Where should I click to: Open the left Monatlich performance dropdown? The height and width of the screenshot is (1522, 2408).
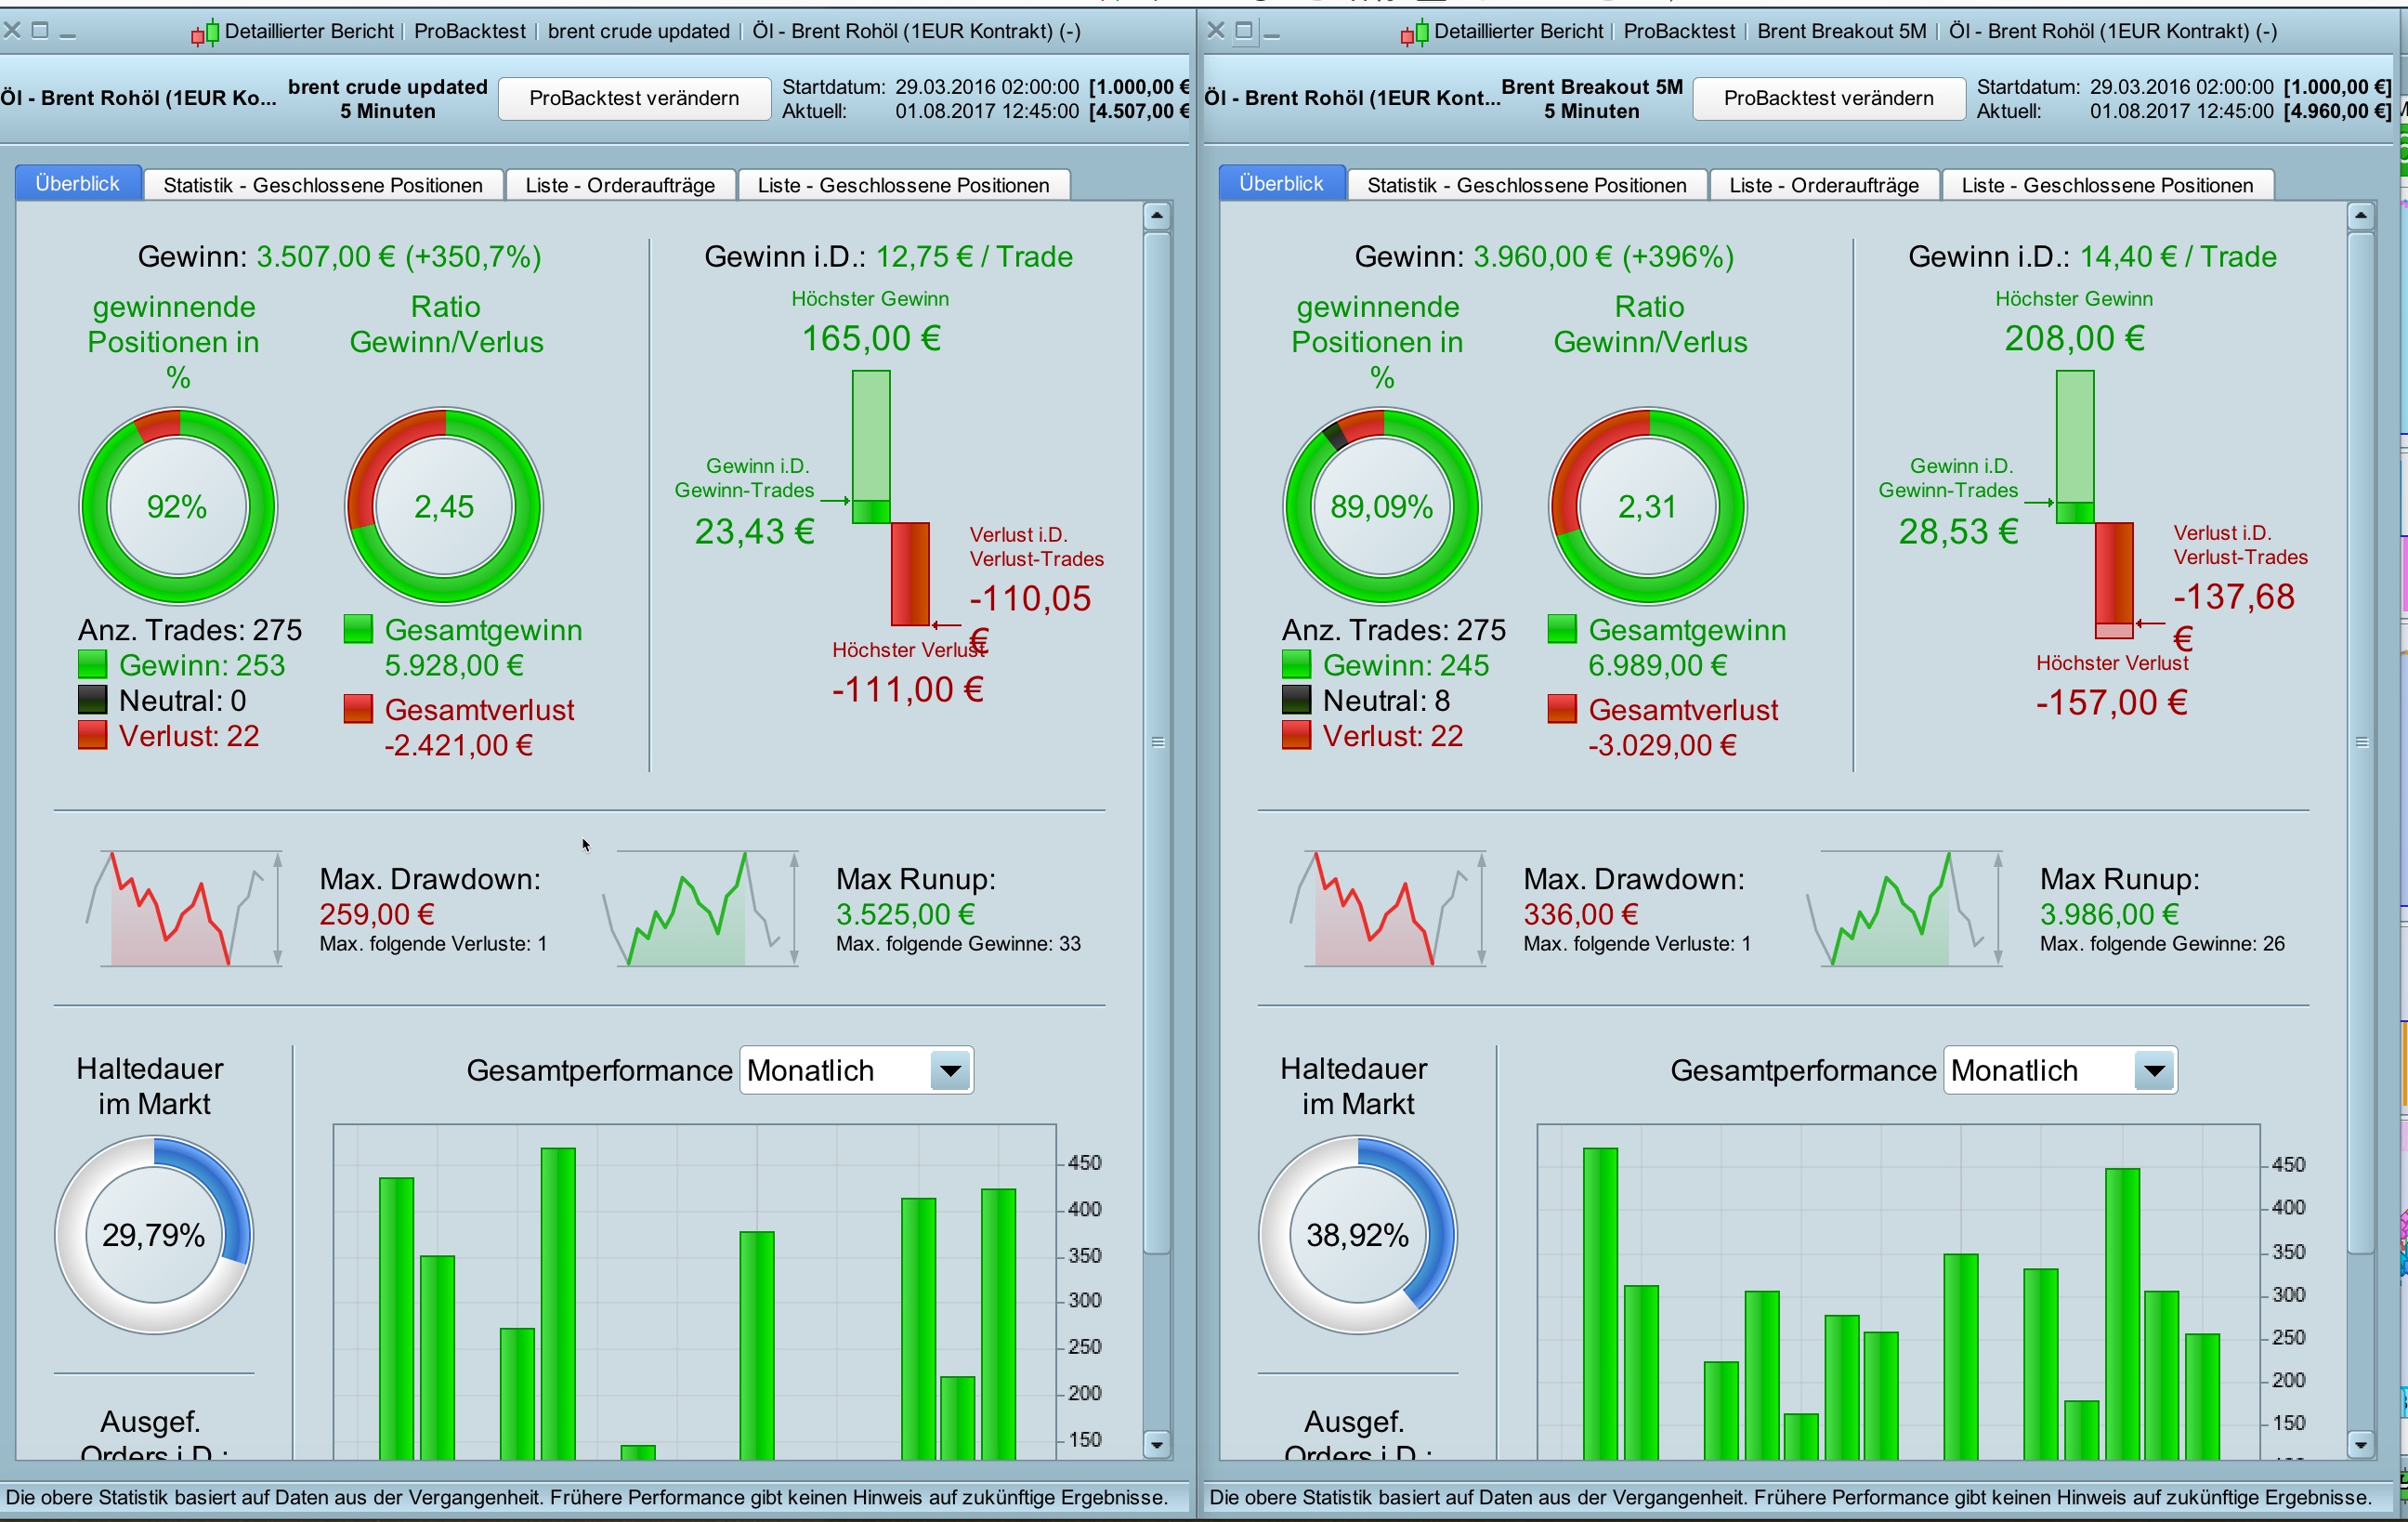(x=950, y=1071)
